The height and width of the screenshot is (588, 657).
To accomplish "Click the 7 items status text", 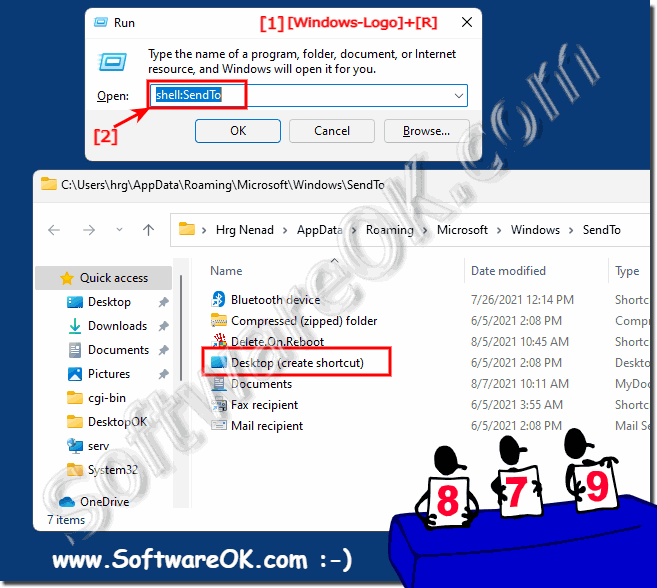I will pos(66,520).
